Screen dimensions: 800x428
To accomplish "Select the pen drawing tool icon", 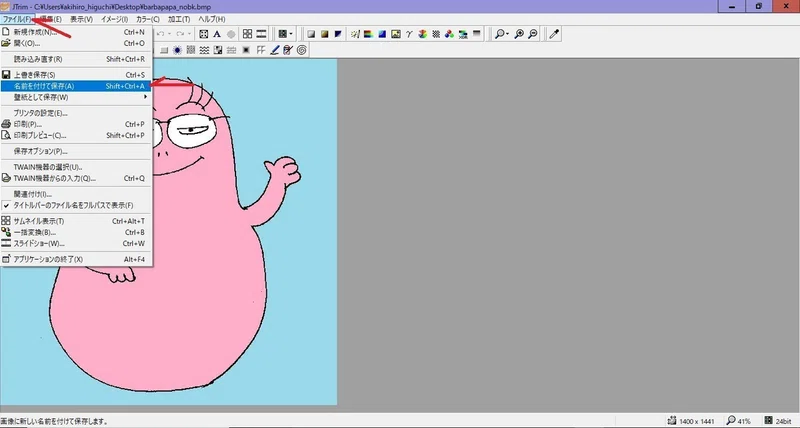I will (x=274, y=50).
